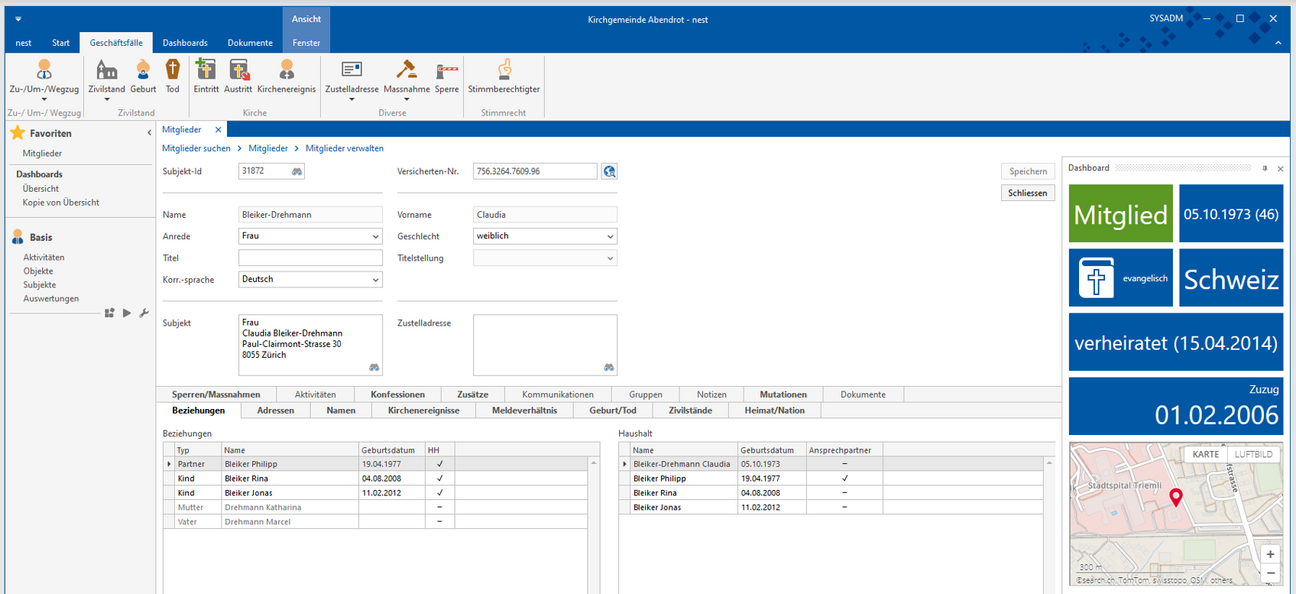Toggle HH mark for Drehmann Katharina
This screenshot has width=1296, height=594.
click(439, 507)
